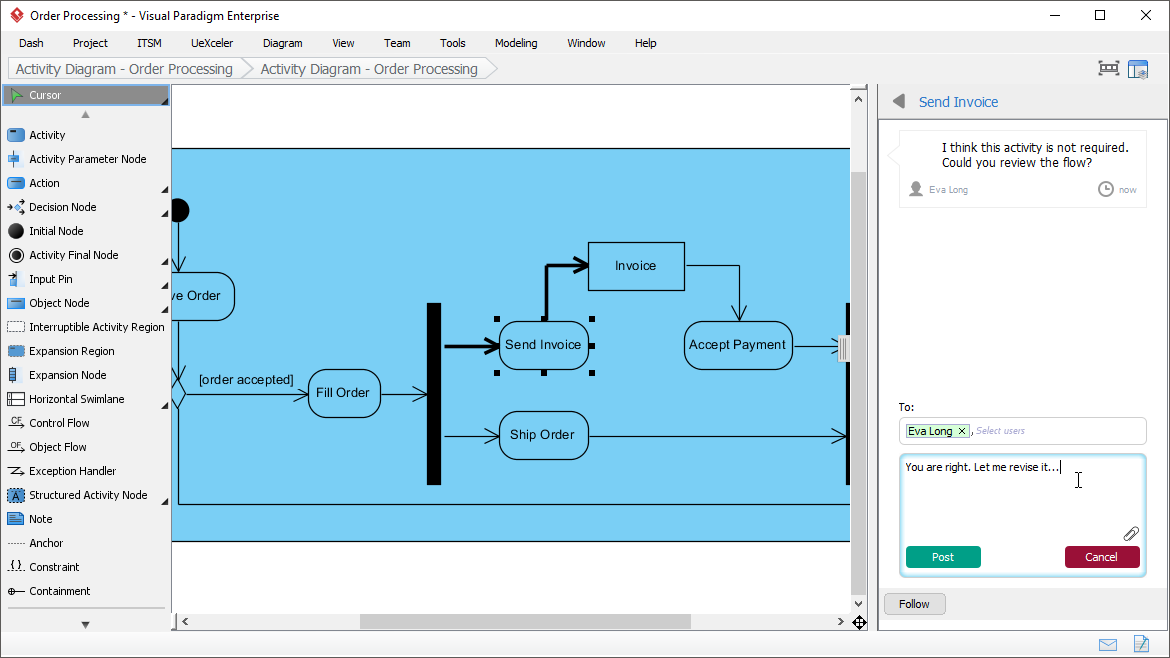Cancel the reply comment
This screenshot has height=658, width=1170.
[x=1102, y=557]
